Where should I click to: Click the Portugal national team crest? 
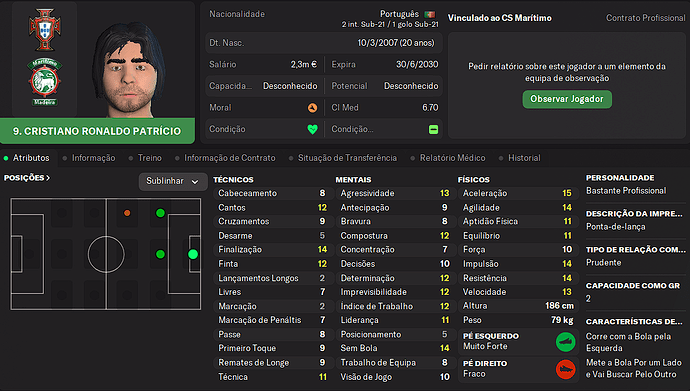[x=44, y=29]
